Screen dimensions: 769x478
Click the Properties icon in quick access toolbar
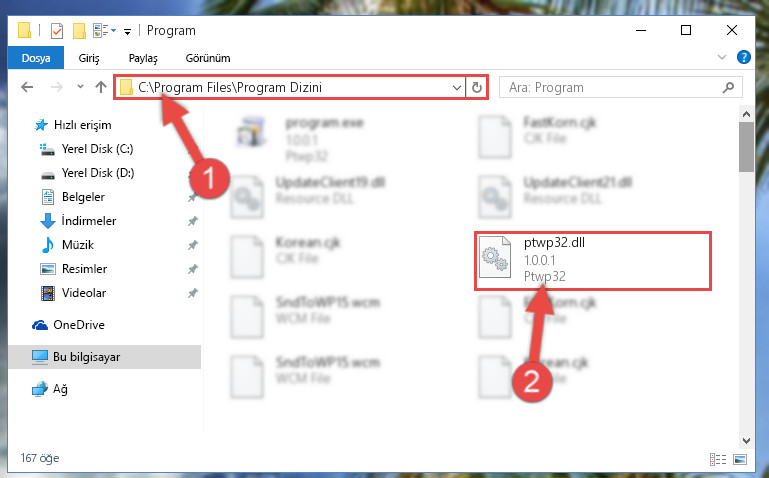pyautogui.click(x=57, y=31)
